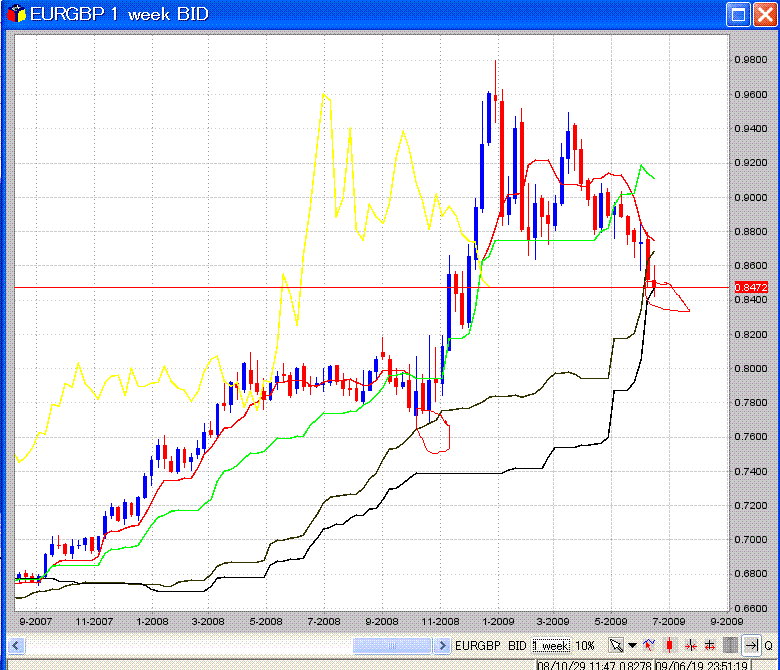Screen dimensions: 780x670
Task: Click the EURGBP symbol label in the toolbar
Action: (478, 646)
